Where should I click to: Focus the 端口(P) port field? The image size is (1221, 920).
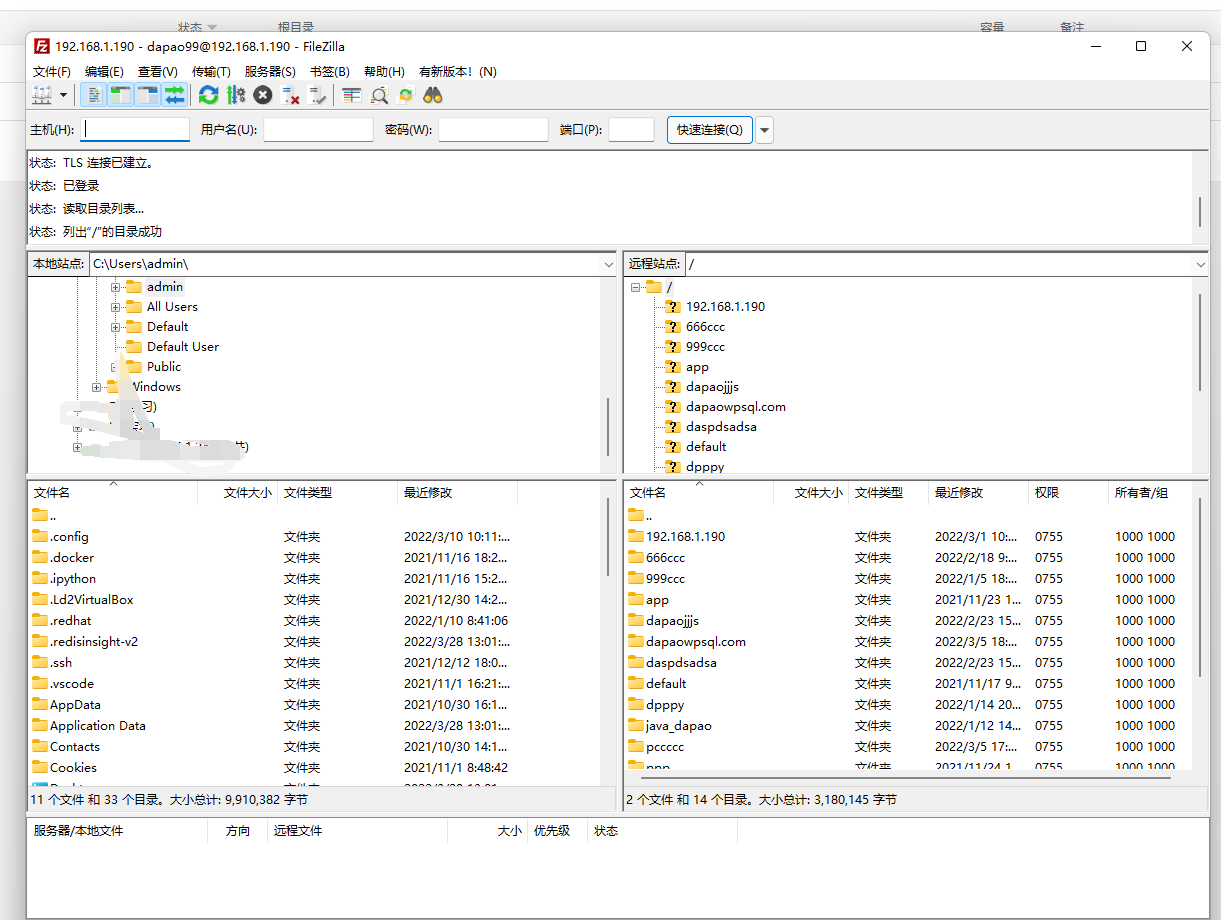click(x=631, y=130)
